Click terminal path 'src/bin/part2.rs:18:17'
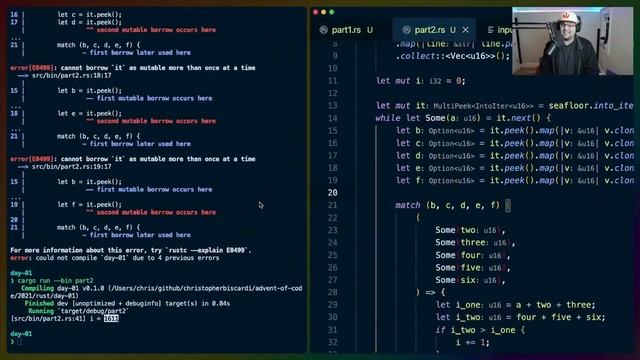Screen dimensions: 640x360 pyautogui.click(x=72, y=76)
